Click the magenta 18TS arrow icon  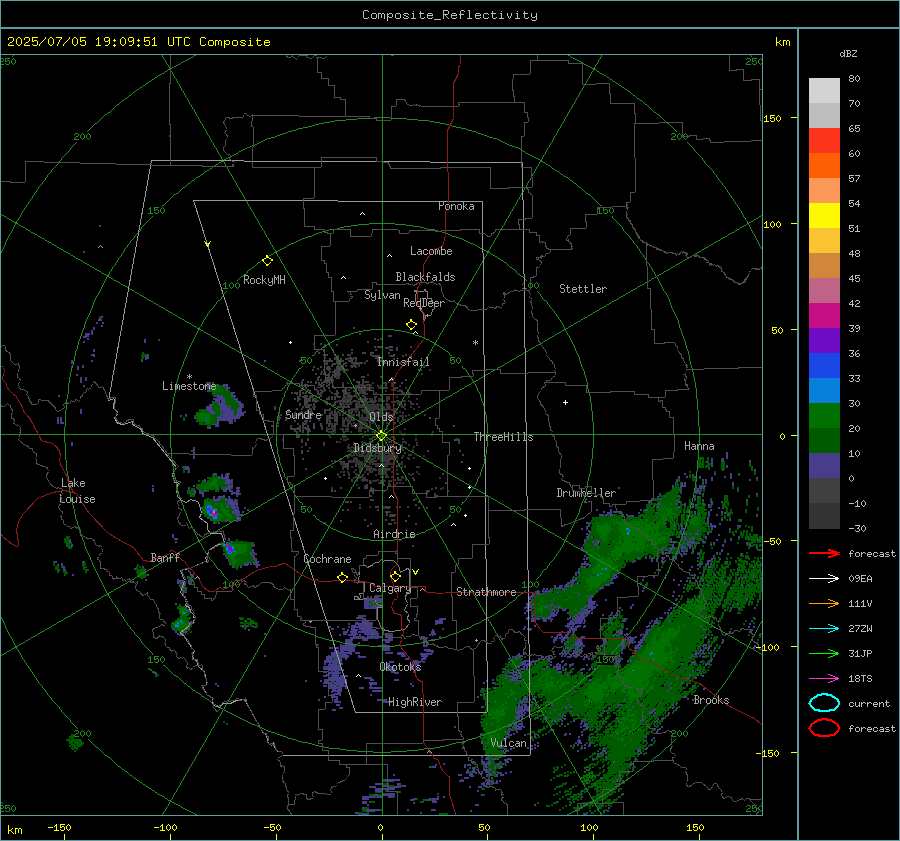pyautogui.click(x=824, y=679)
